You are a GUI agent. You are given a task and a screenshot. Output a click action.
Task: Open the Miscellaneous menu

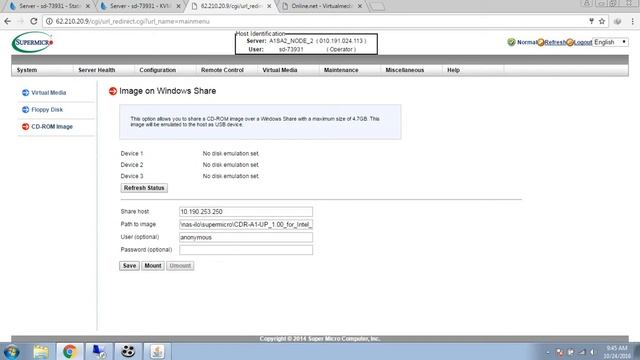404,70
